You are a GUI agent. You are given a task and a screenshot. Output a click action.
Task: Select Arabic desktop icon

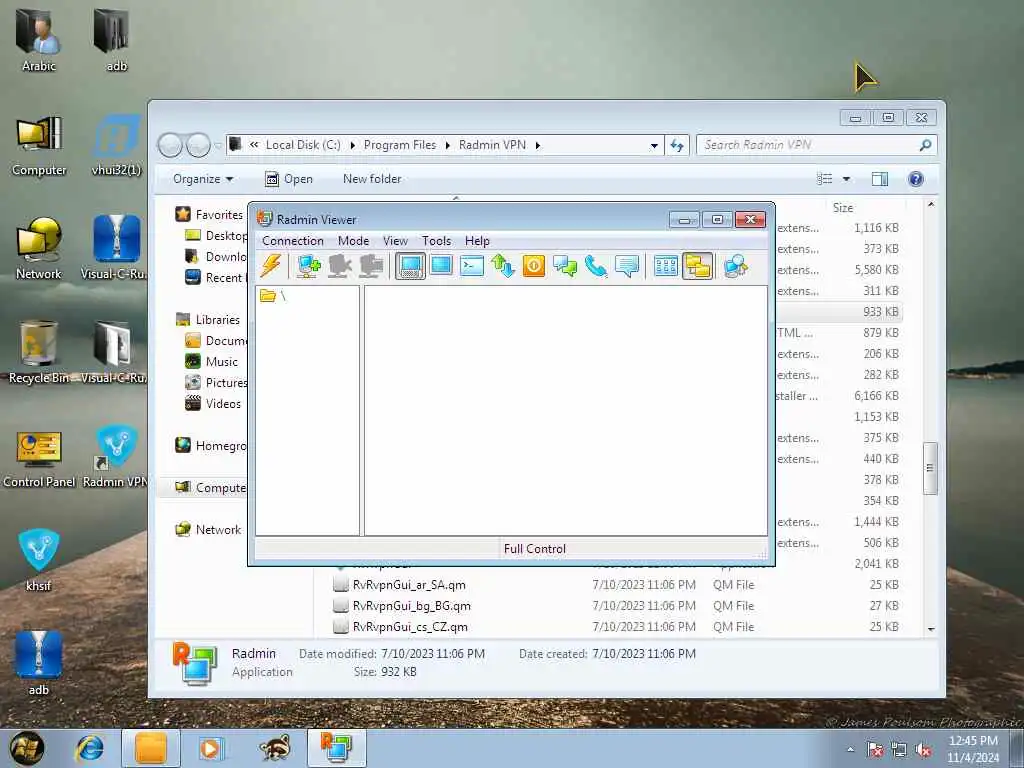point(39,40)
